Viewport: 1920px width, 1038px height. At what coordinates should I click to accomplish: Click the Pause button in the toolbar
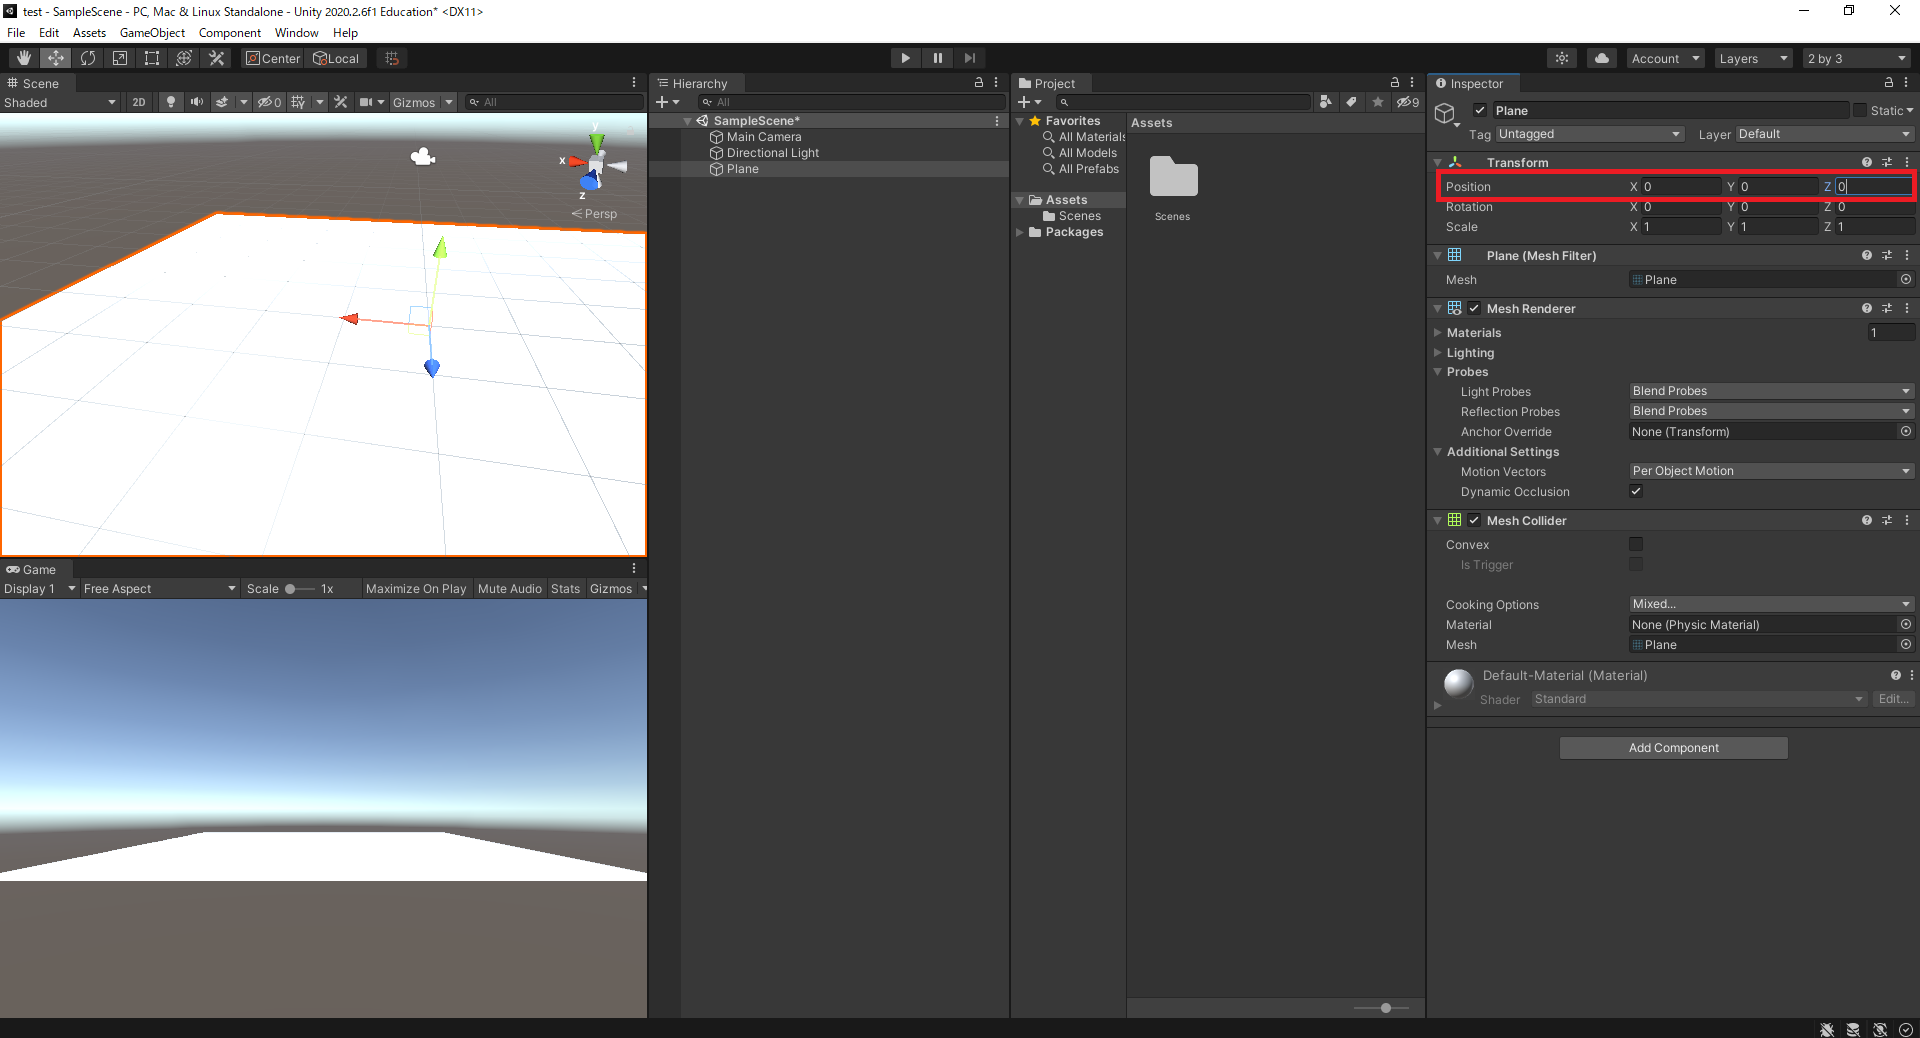coord(937,57)
